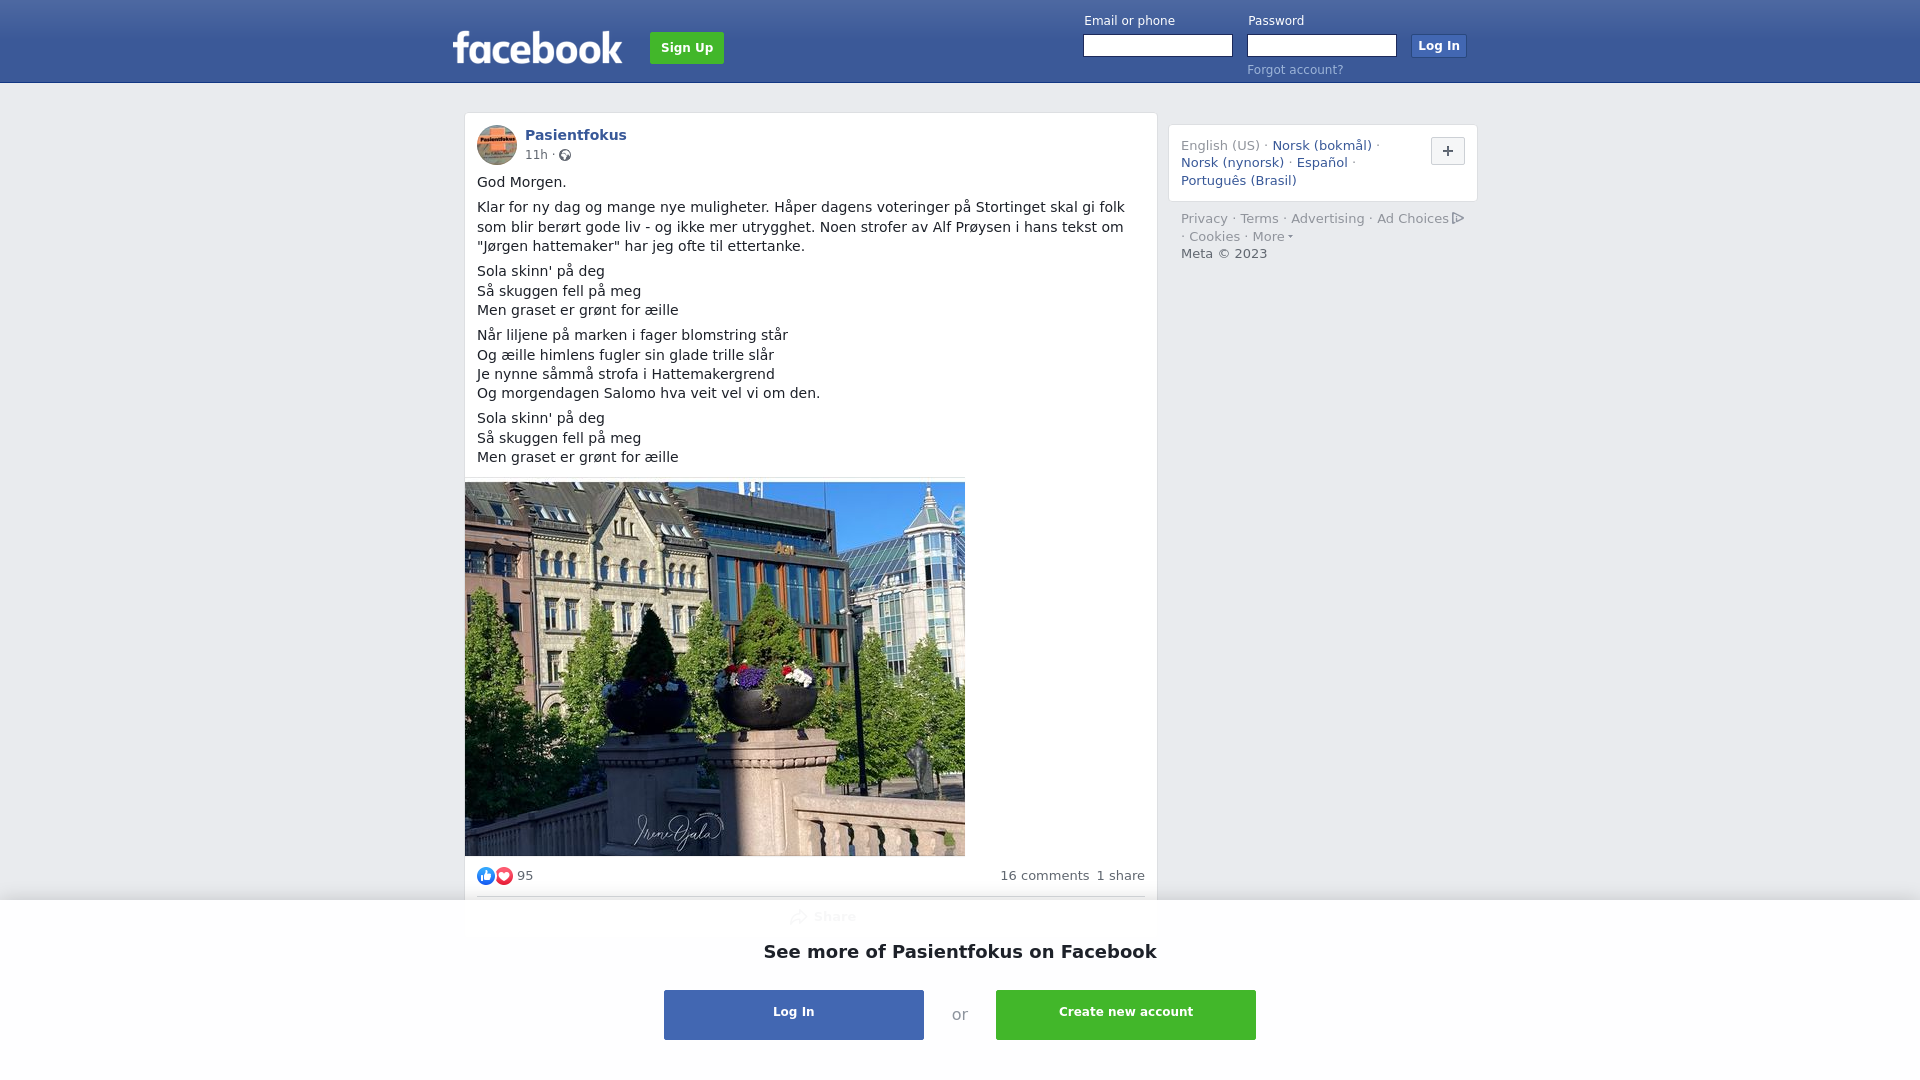The height and width of the screenshot is (1080, 1920).
Task: Click the header Log In button
Action: click(1439, 46)
